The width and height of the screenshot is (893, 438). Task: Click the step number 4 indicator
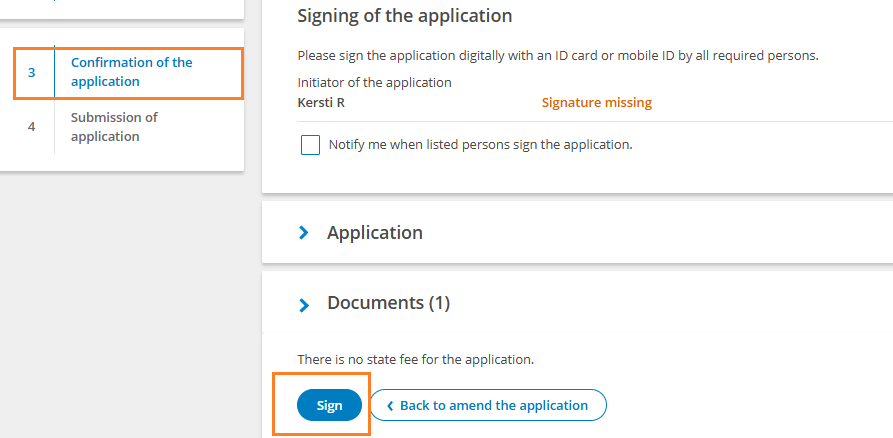[32, 127]
